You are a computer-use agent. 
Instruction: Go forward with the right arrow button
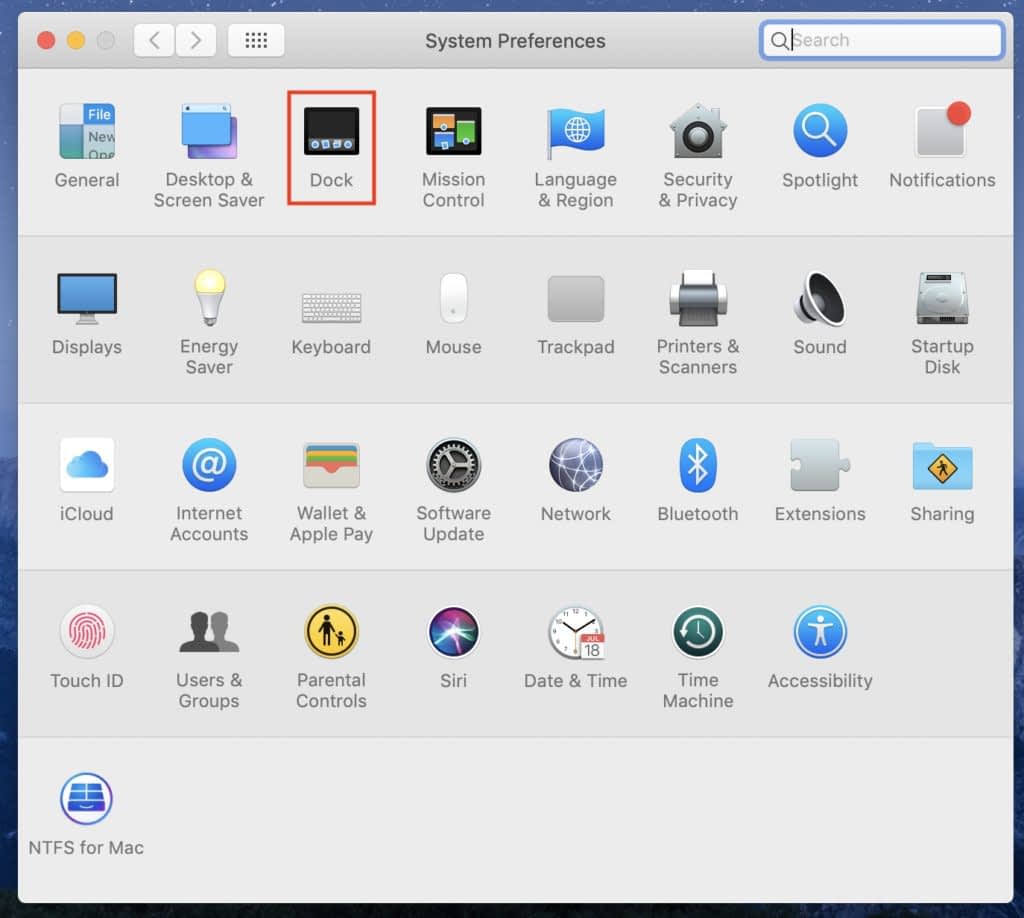point(195,40)
